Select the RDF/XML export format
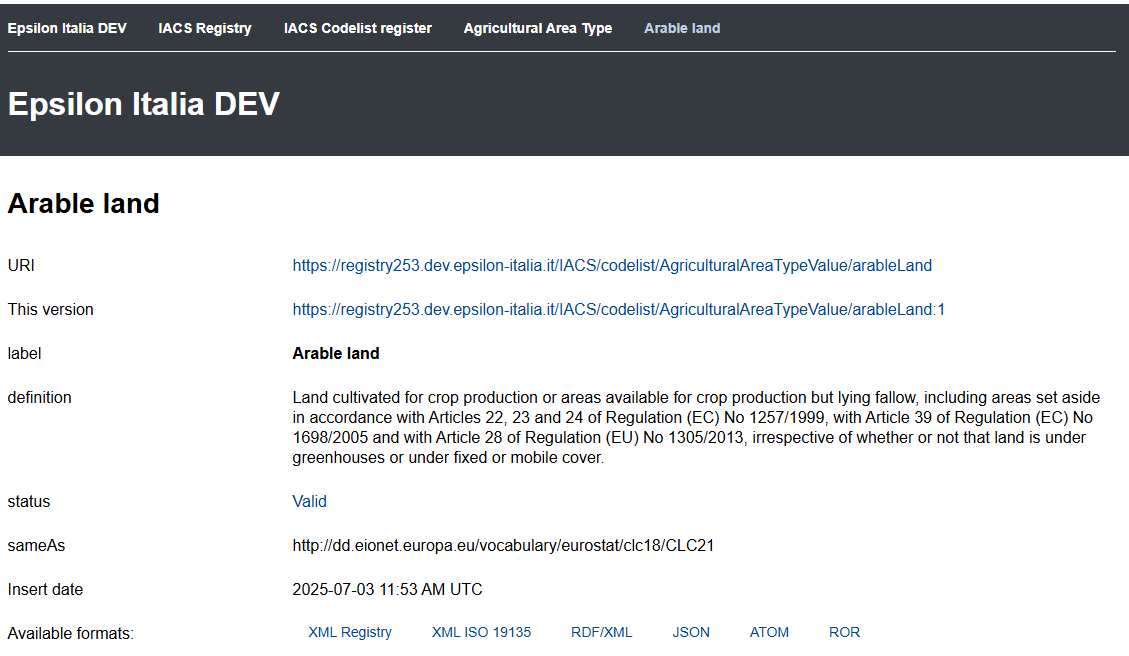 (x=602, y=632)
